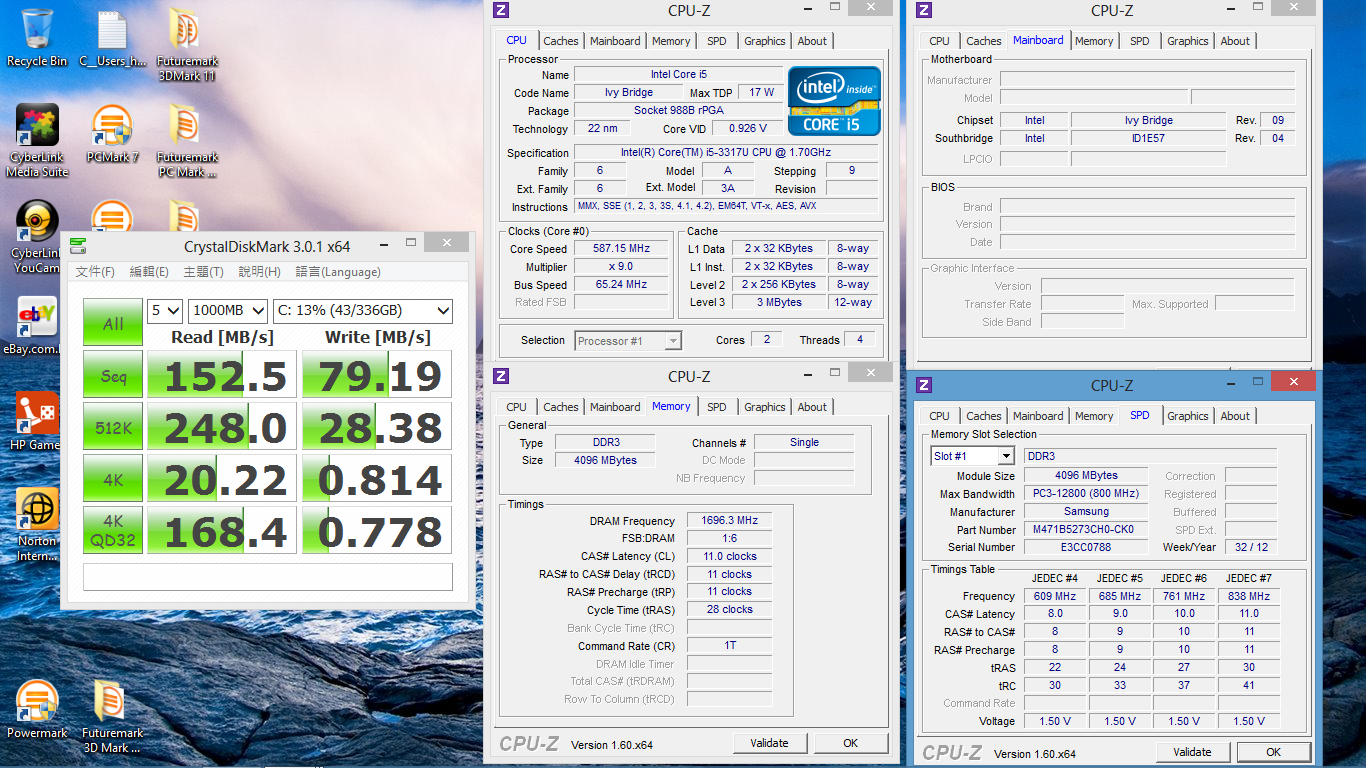The width and height of the screenshot is (1366, 768).
Task: Click the Core Speed value 587.15 MHz
Action: (621, 248)
